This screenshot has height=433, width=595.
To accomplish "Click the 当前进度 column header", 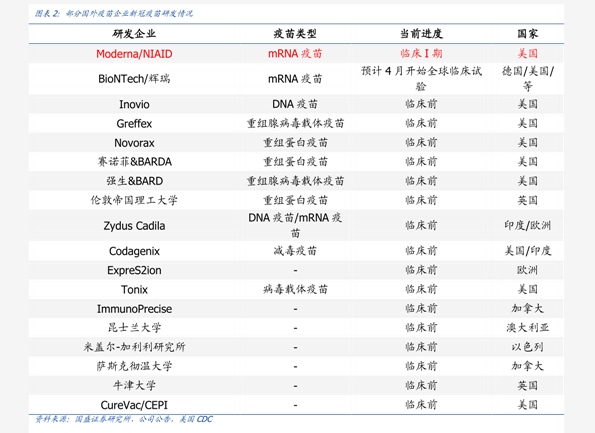I will click(x=421, y=34).
